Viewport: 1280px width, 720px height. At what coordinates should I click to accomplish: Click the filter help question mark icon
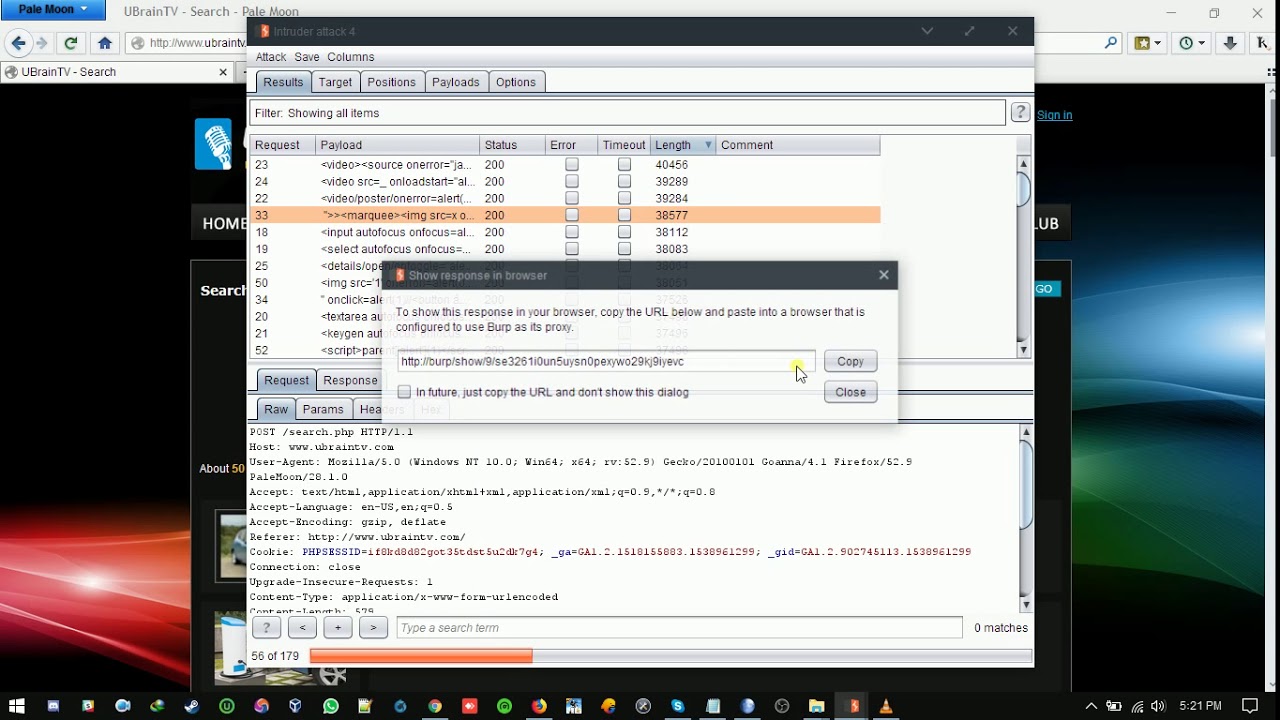pyautogui.click(x=1020, y=112)
